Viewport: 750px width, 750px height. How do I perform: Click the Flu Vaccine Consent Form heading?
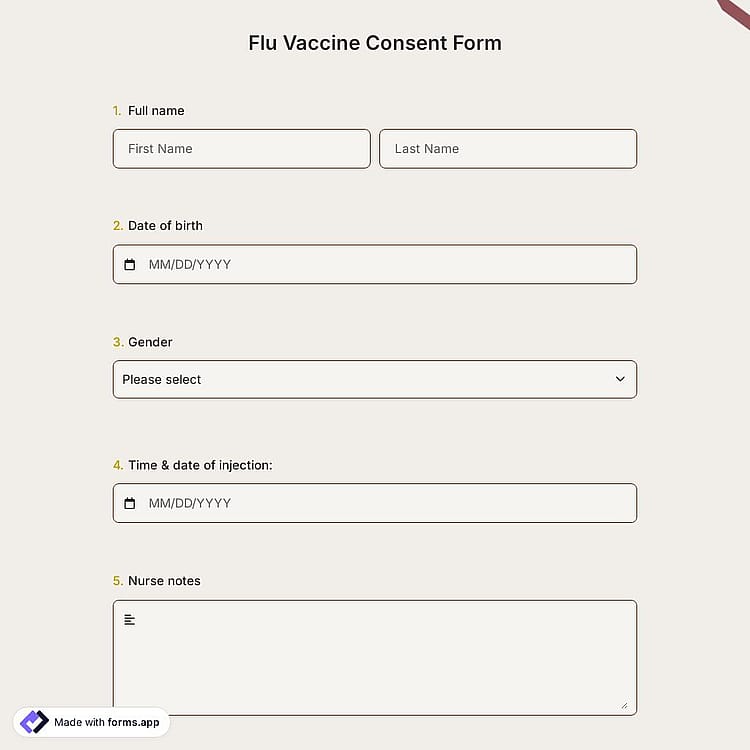375,43
